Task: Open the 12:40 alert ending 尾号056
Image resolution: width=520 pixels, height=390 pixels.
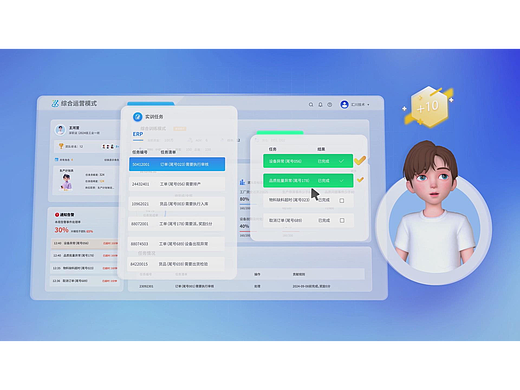Action: [85, 243]
